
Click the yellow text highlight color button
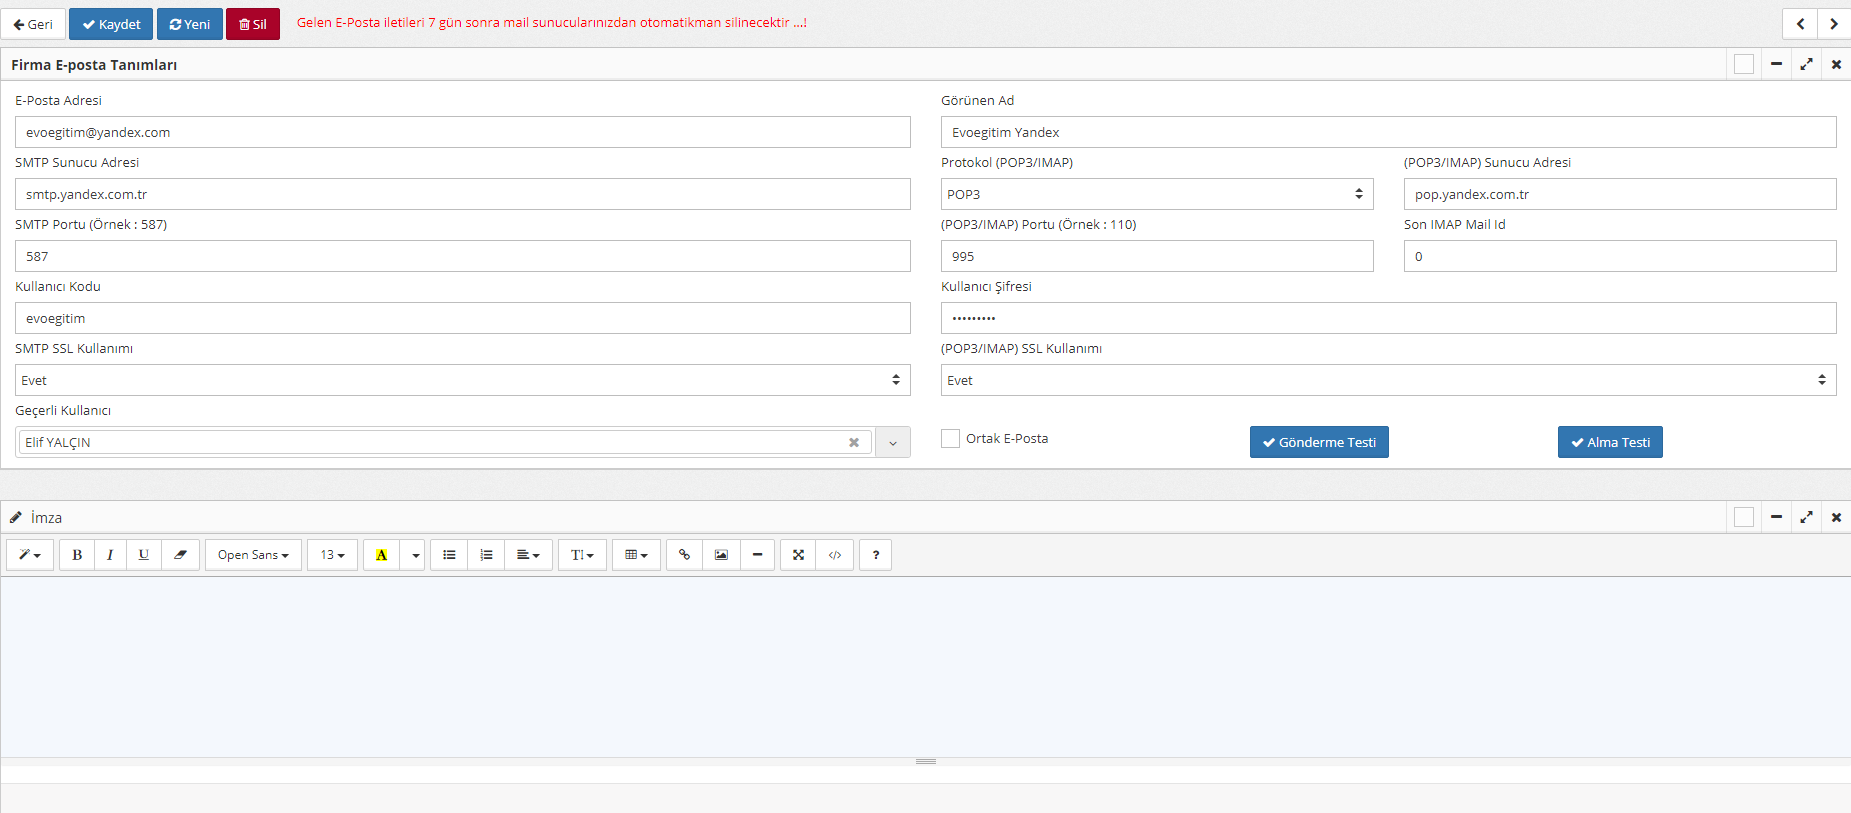[381, 555]
